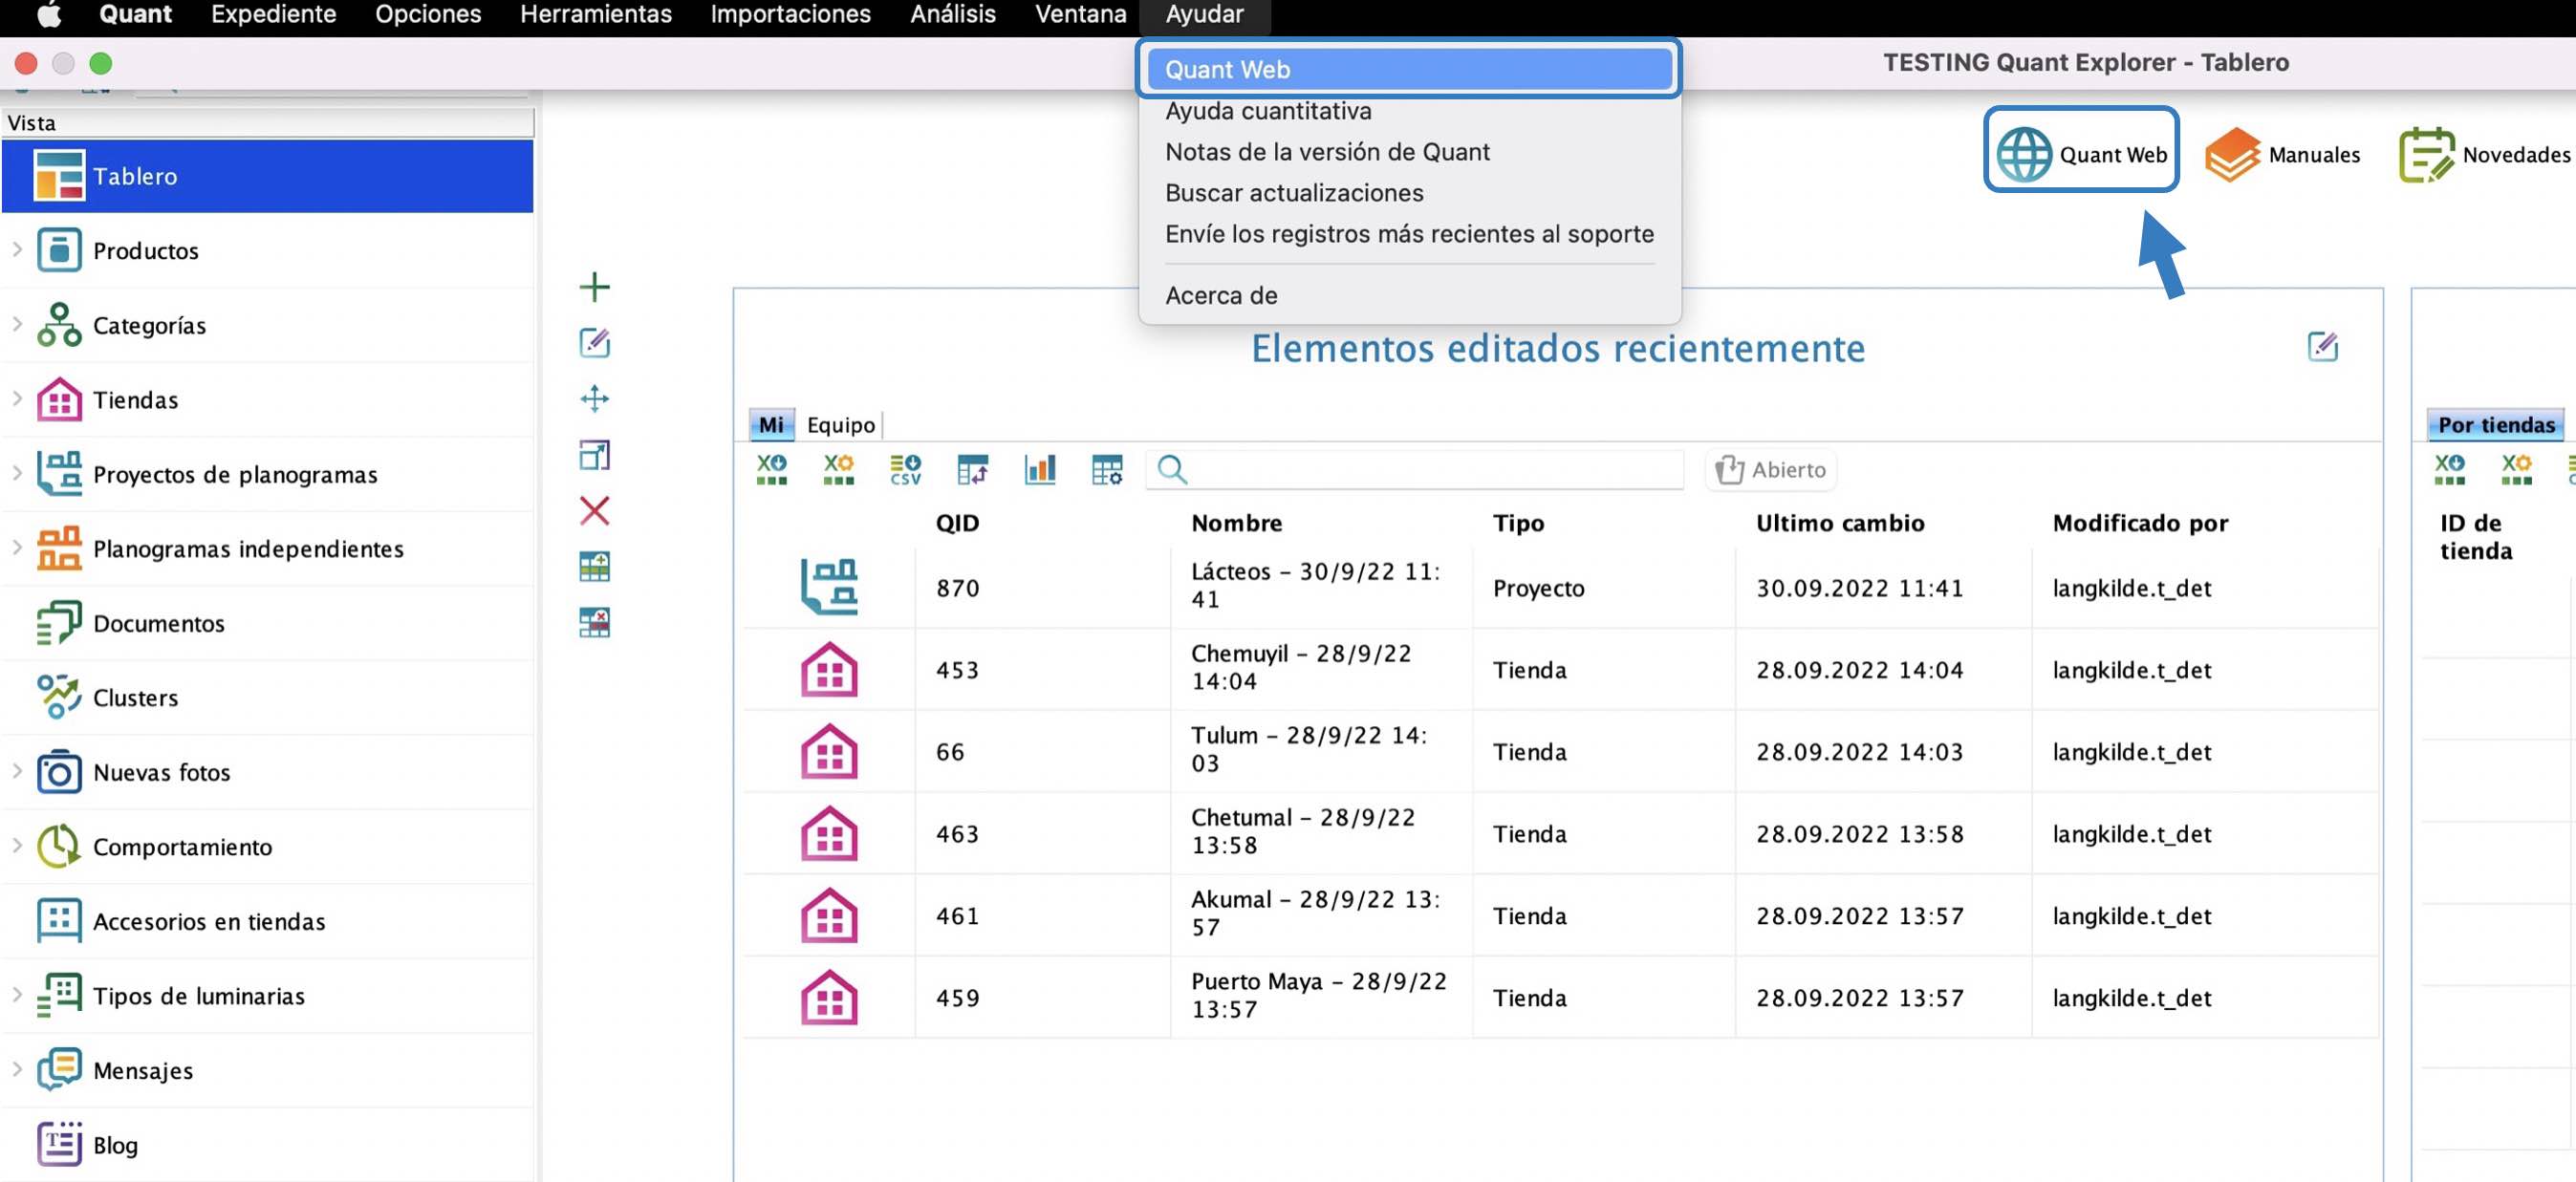Open the bar chart icon

[x=1039, y=469]
